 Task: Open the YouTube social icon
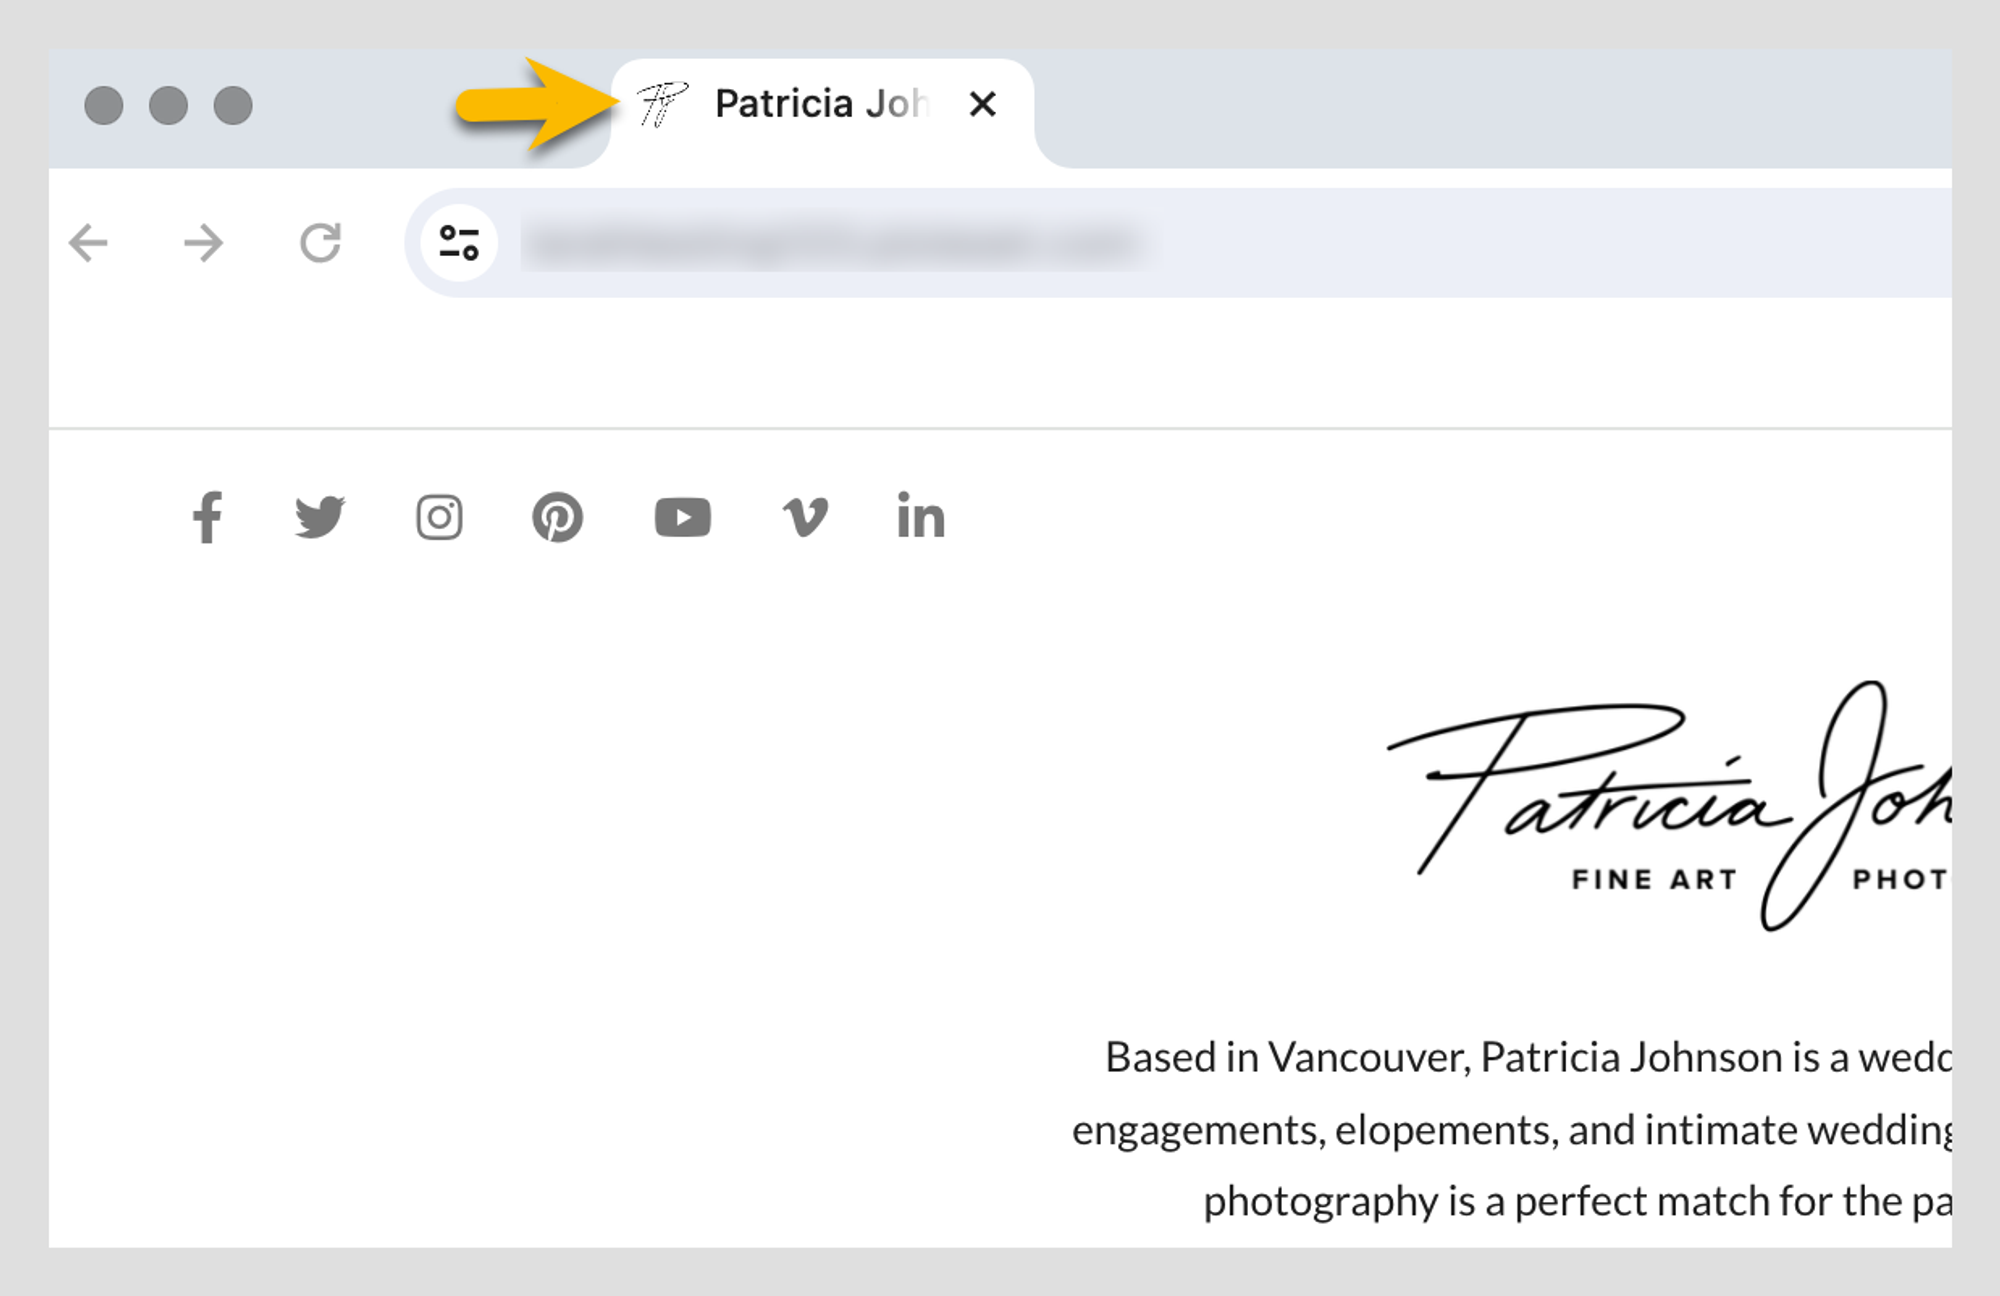pyautogui.click(x=684, y=517)
